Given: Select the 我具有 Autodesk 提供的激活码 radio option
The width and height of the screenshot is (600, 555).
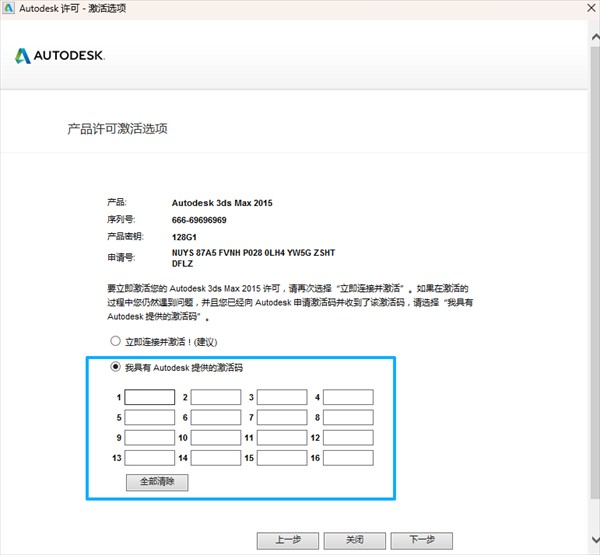Looking at the screenshot, I should click(x=116, y=367).
